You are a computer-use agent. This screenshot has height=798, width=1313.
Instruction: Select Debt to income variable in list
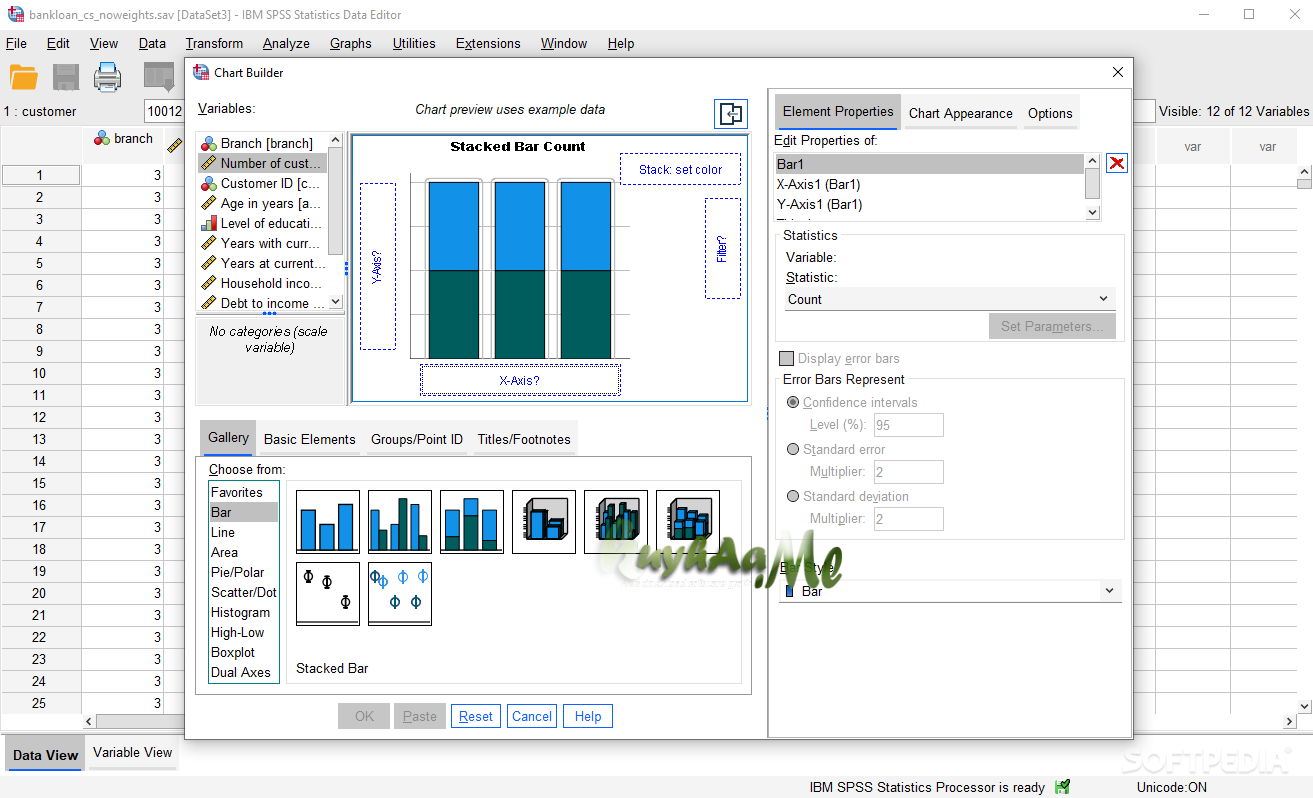tap(261, 303)
